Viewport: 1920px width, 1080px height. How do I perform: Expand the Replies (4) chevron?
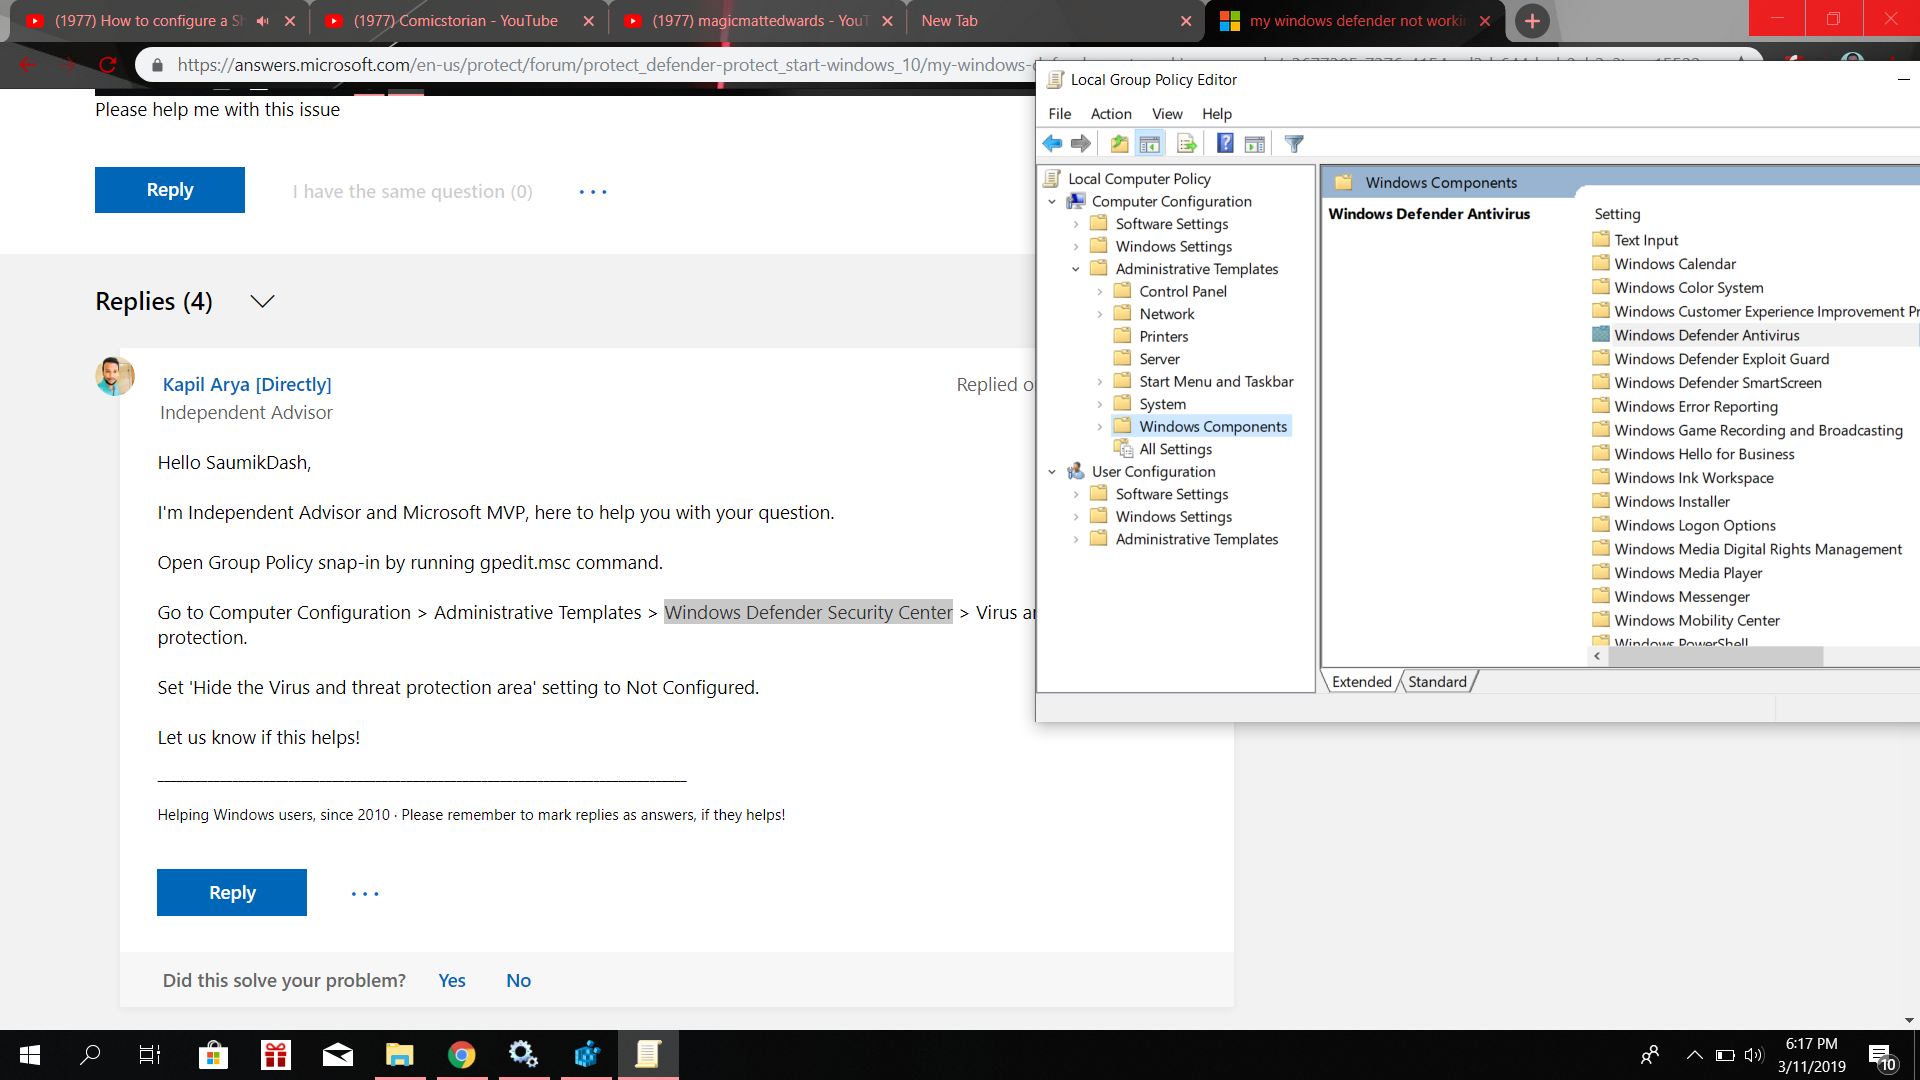262,301
